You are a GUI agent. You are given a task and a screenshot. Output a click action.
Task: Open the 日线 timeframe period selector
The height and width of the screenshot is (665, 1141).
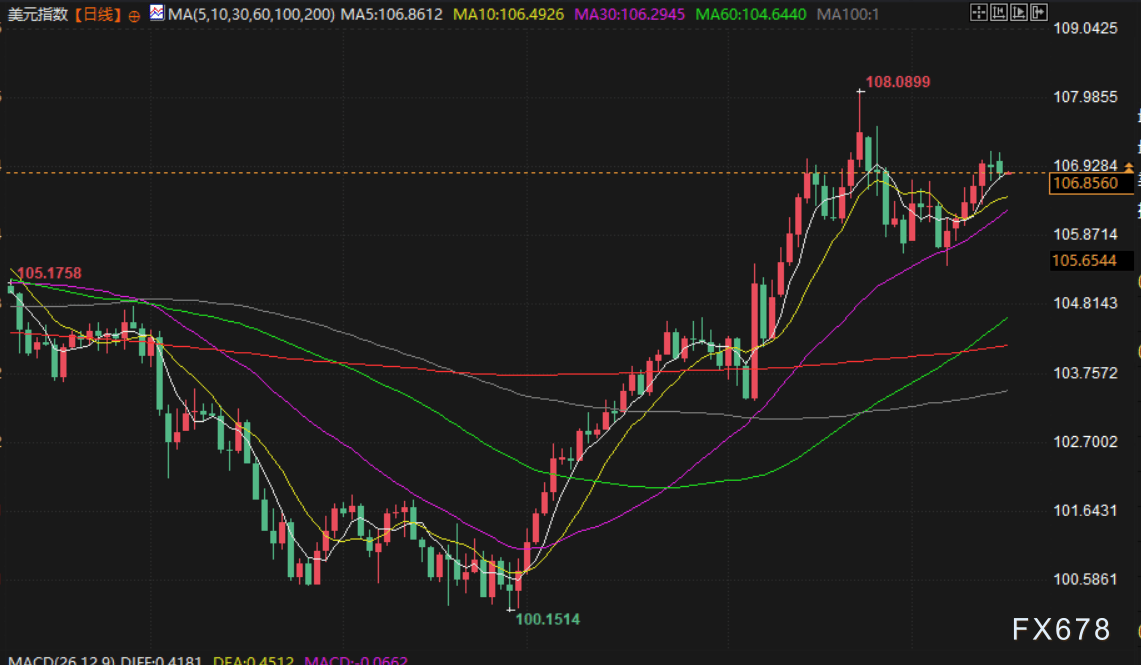click(97, 15)
